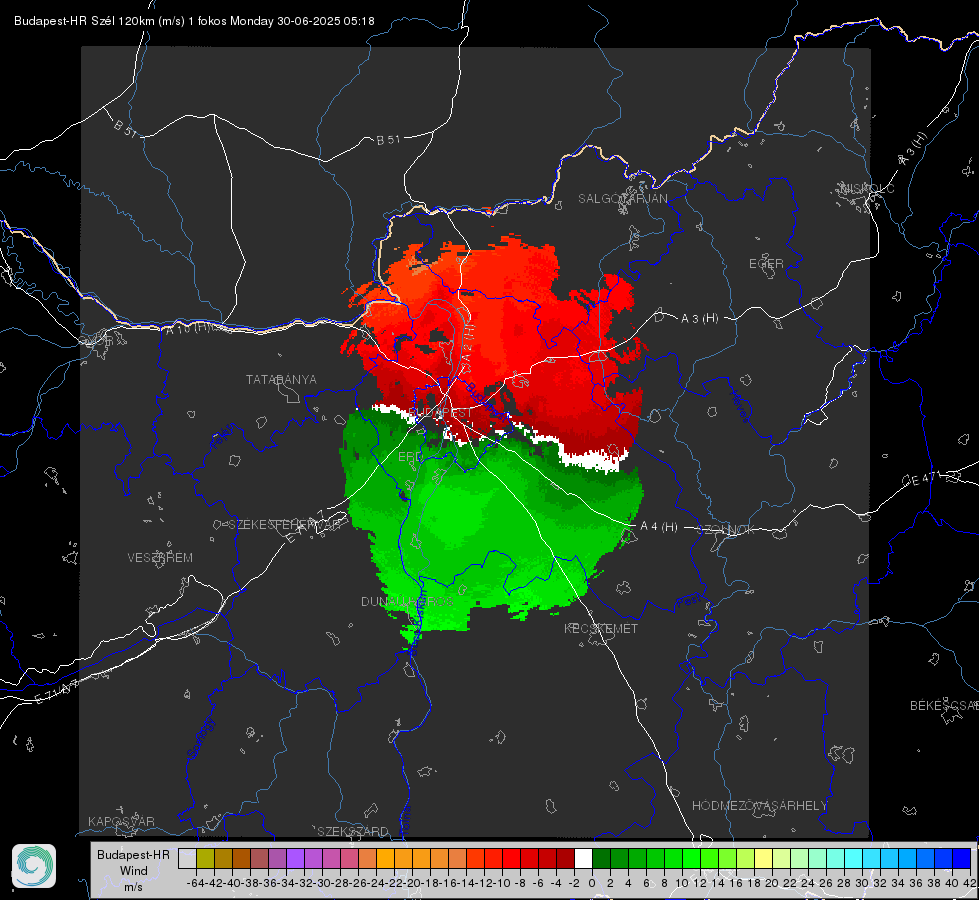Select the blue Somogy county label
979x900 pixels.
(x=201, y=738)
